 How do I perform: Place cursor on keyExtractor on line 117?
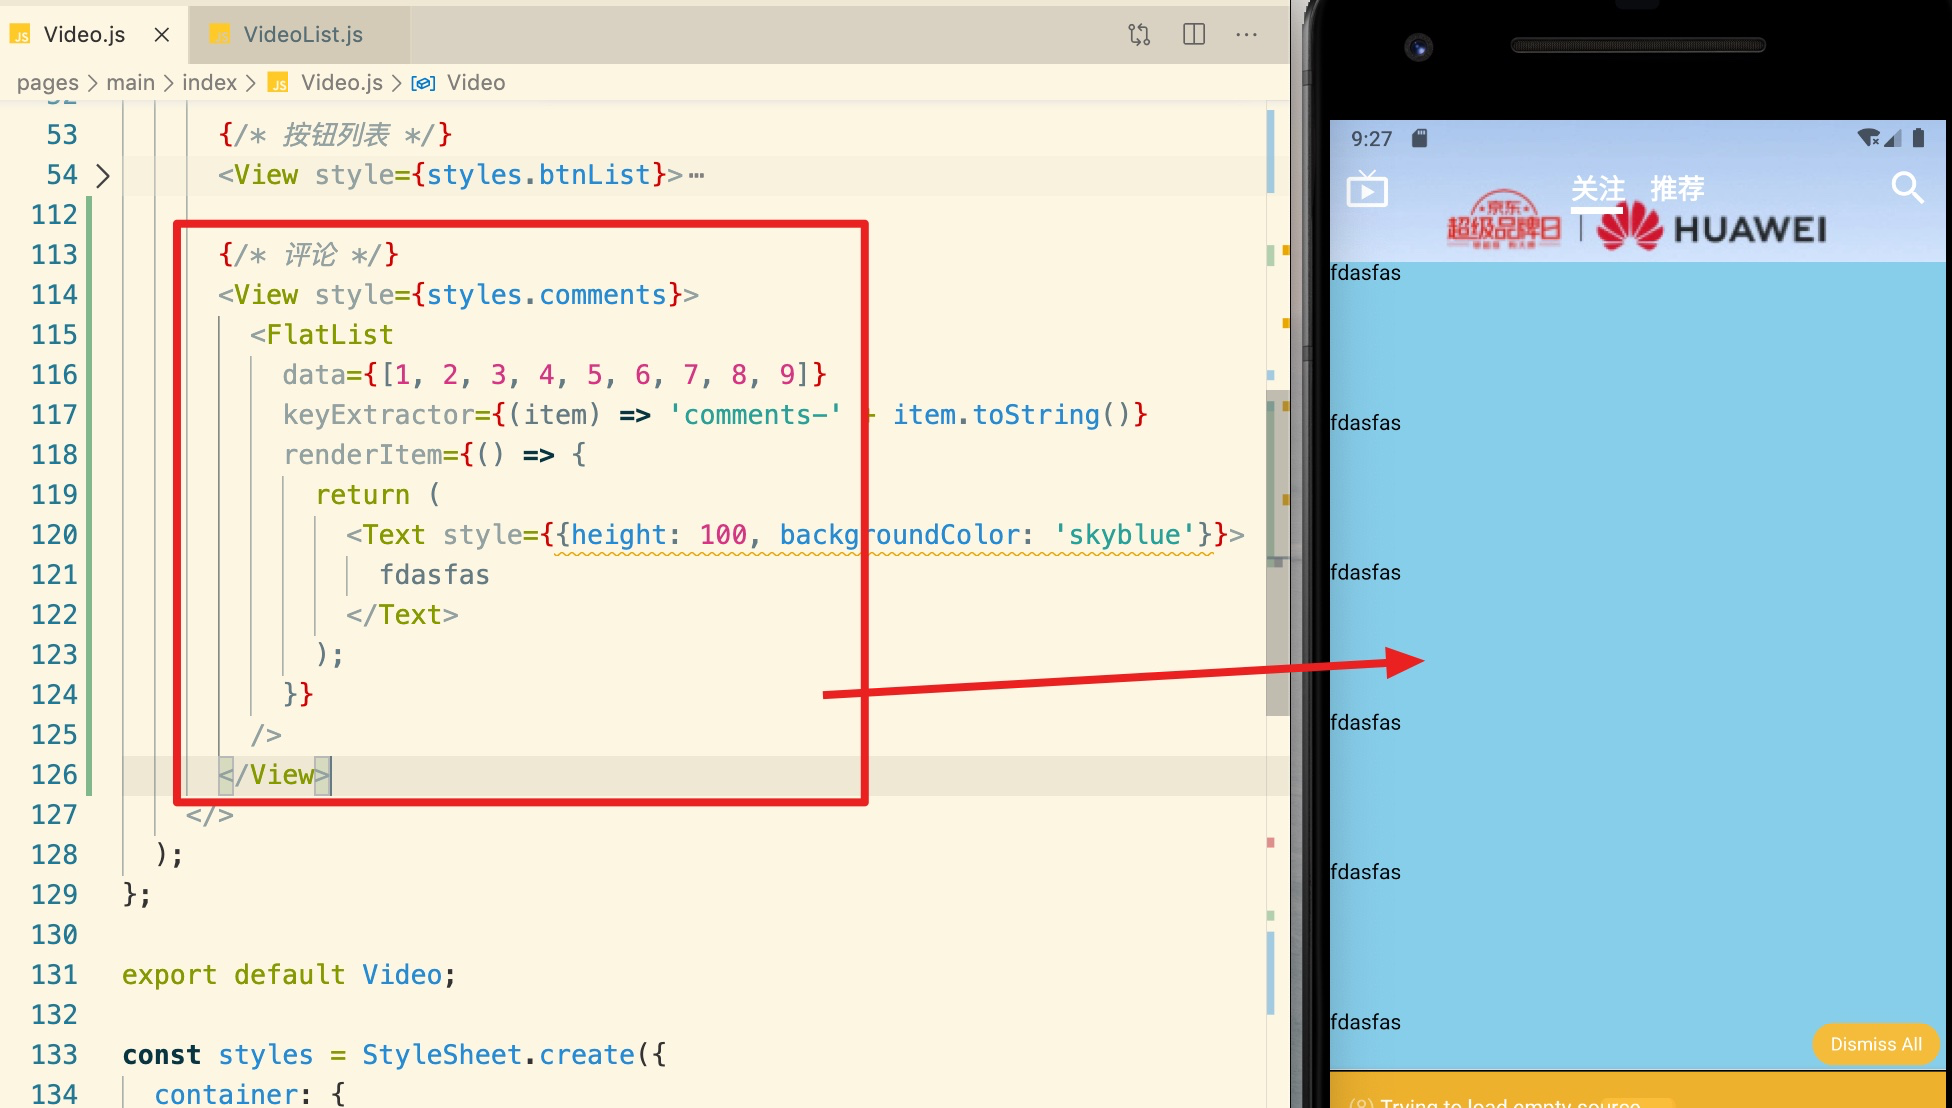click(x=377, y=415)
